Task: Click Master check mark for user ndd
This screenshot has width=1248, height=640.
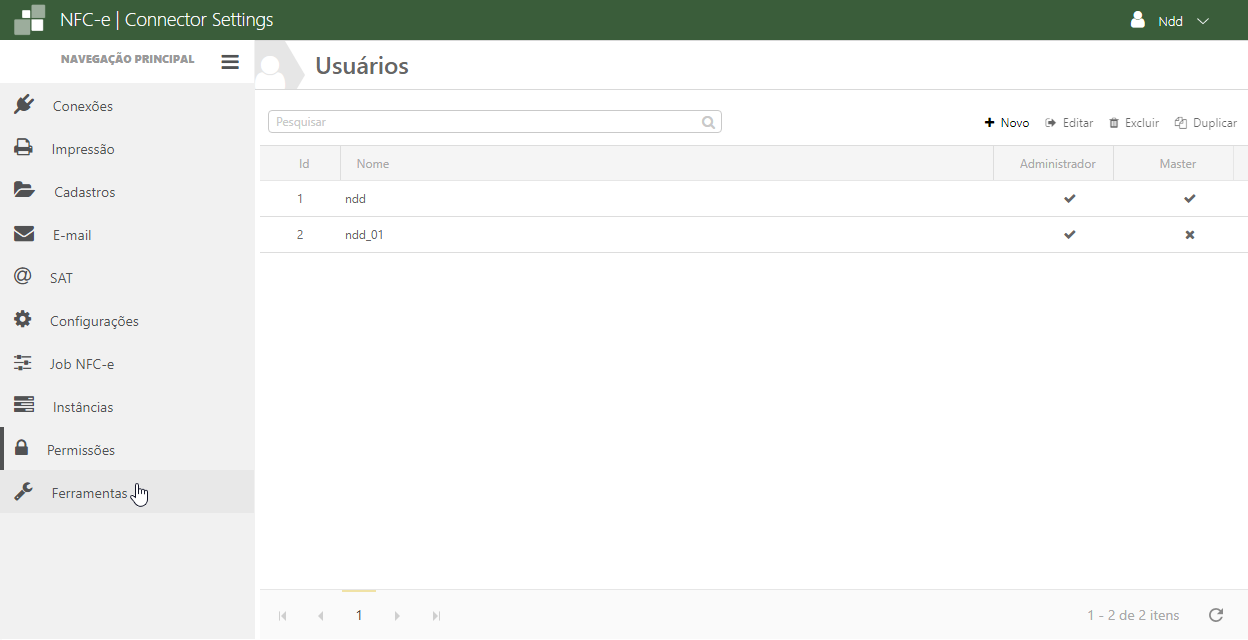Action: [x=1189, y=199]
